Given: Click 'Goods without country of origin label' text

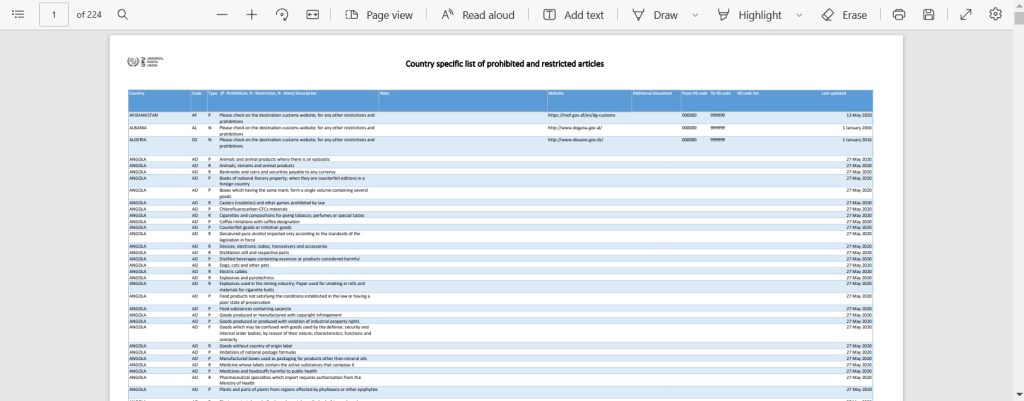Looking at the screenshot, I should coord(257,345).
